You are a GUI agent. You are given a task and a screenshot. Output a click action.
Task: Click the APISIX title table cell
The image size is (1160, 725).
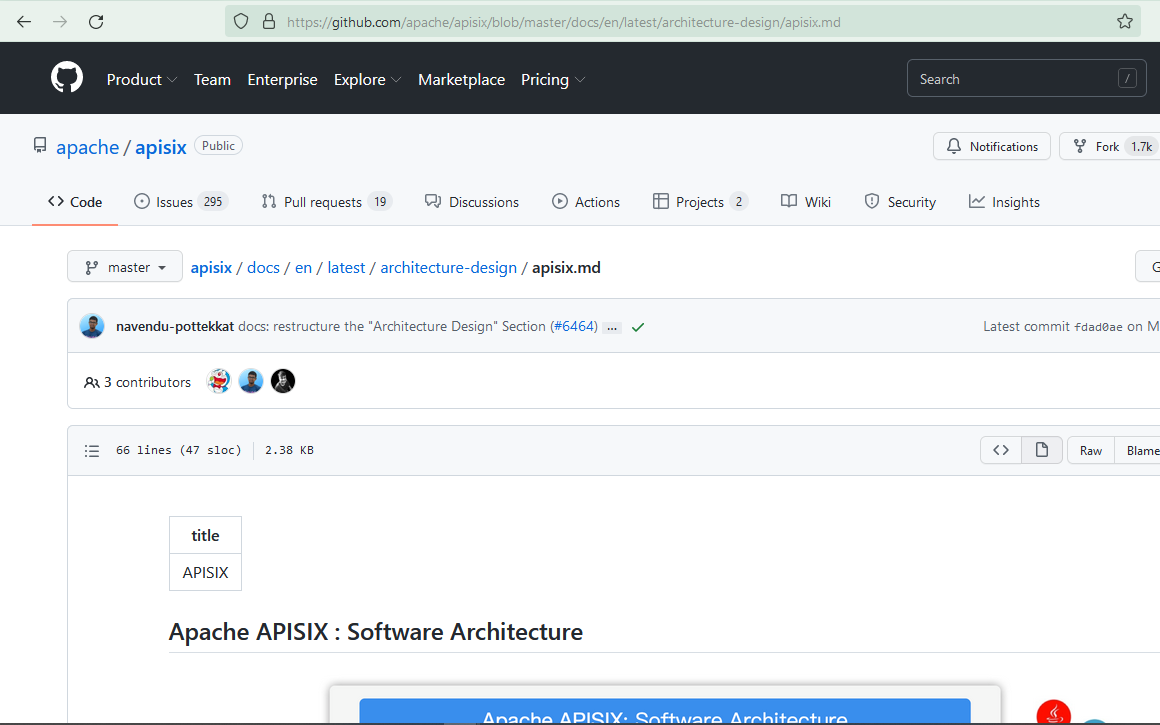tap(205, 573)
